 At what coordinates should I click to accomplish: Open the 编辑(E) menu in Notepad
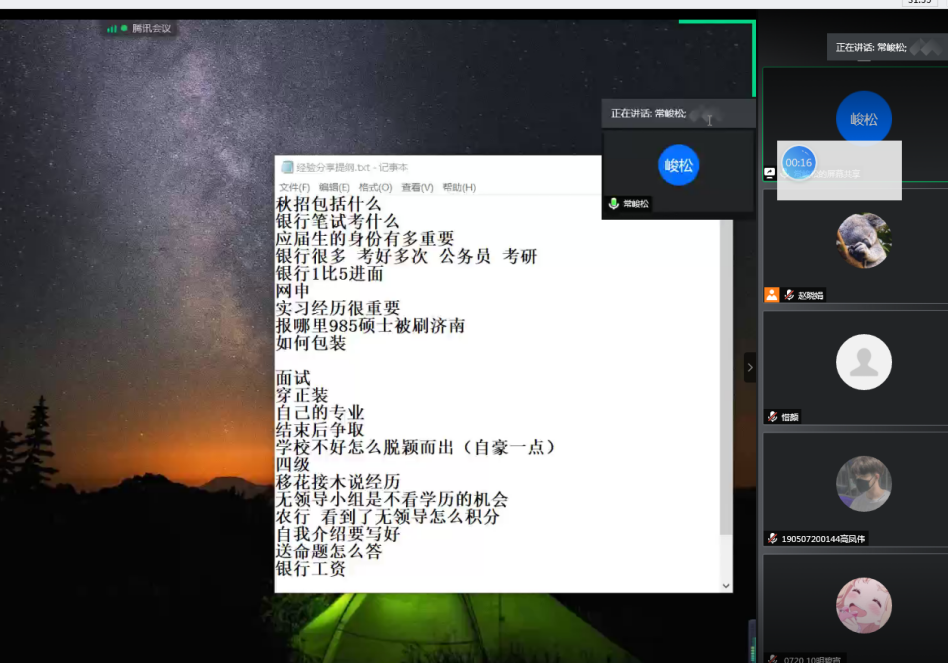(334, 188)
